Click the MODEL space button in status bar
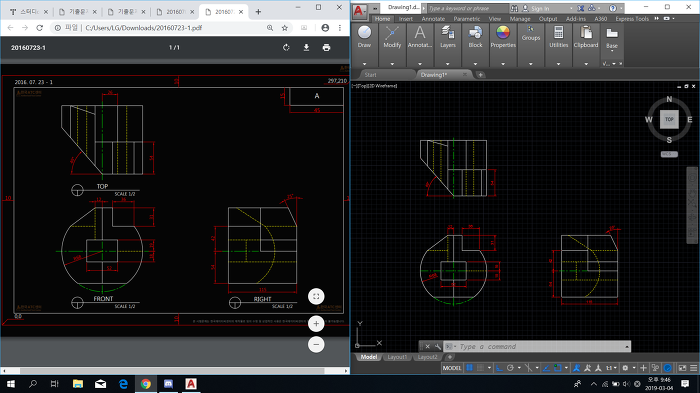700x393 pixels. pyautogui.click(x=452, y=368)
